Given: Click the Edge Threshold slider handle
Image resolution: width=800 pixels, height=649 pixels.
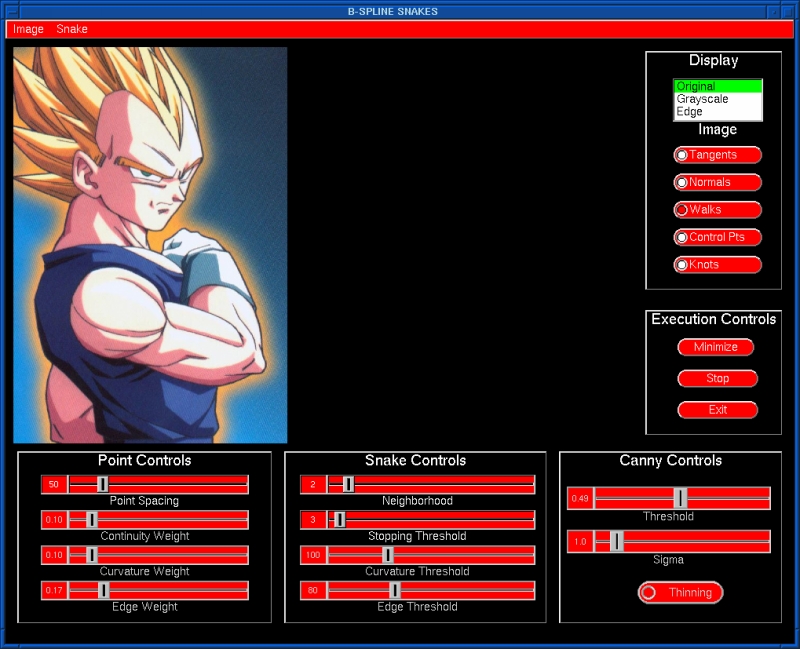Looking at the screenshot, I should [395, 590].
